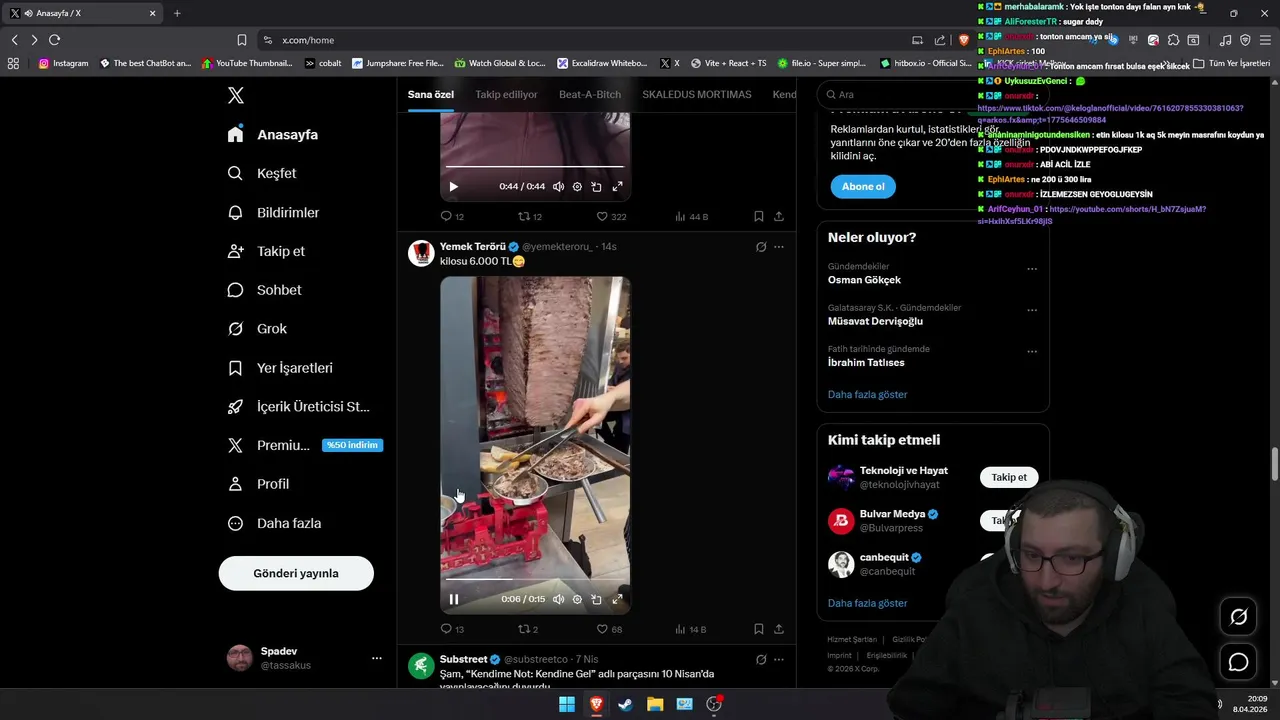The image size is (1280, 720).
Task: Bookmark the upper post with 44 B views
Action: [759, 216]
